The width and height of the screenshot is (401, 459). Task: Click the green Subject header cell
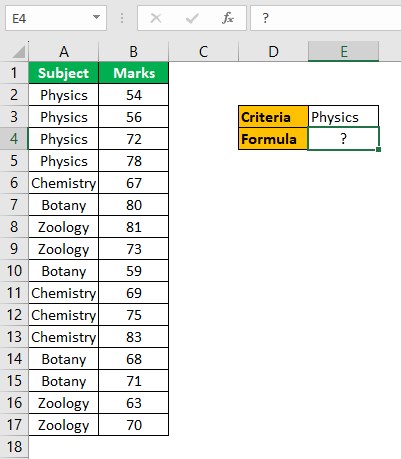click(64, 73)
